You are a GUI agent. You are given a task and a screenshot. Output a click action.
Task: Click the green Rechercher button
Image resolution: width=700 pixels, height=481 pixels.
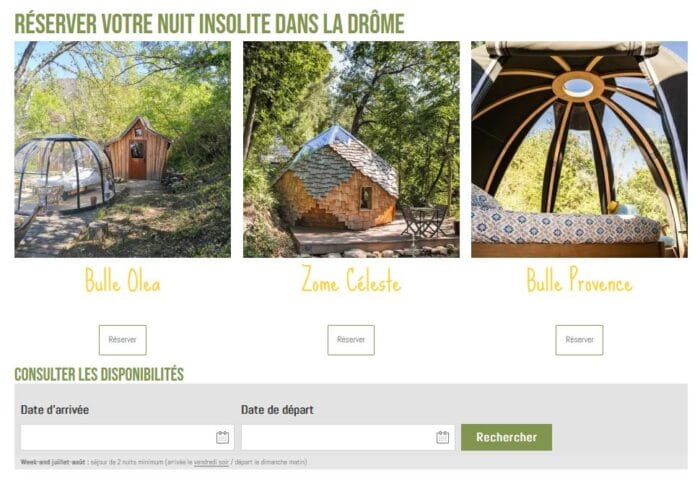coord(507,437)
